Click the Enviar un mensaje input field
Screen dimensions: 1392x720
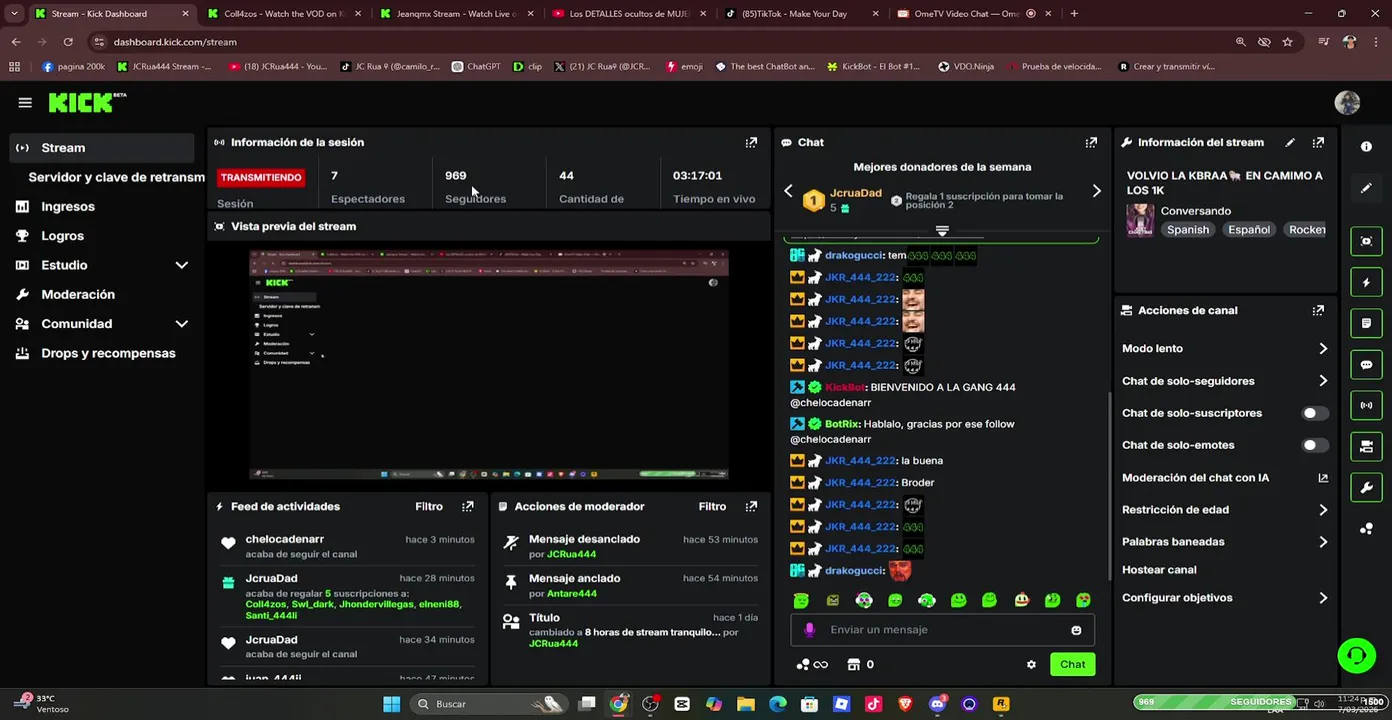click(942, 630)
